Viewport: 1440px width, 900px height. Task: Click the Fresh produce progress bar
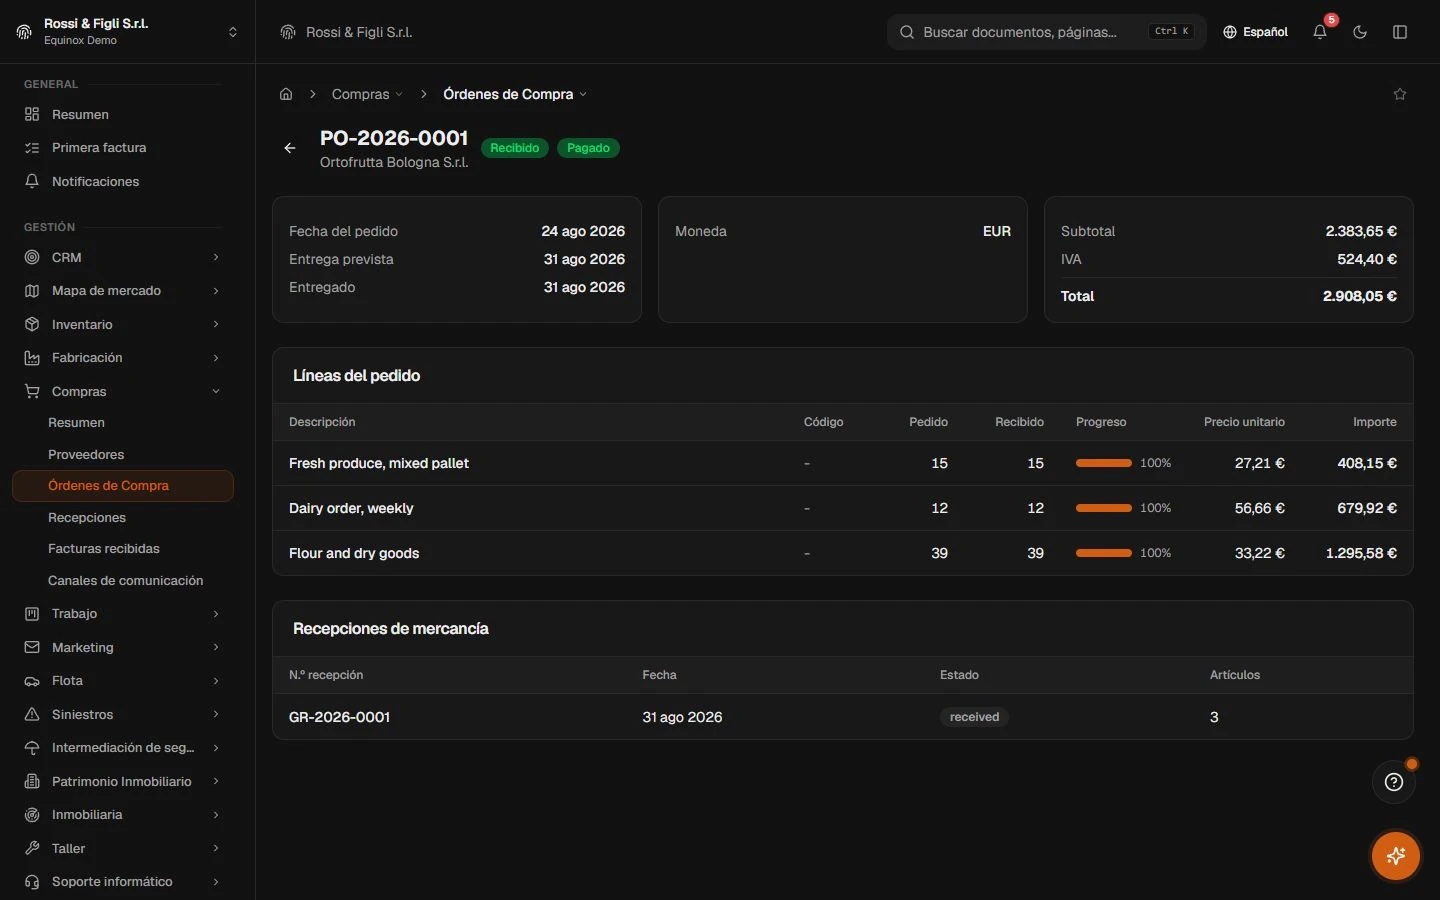click(x=1104, y=463)
